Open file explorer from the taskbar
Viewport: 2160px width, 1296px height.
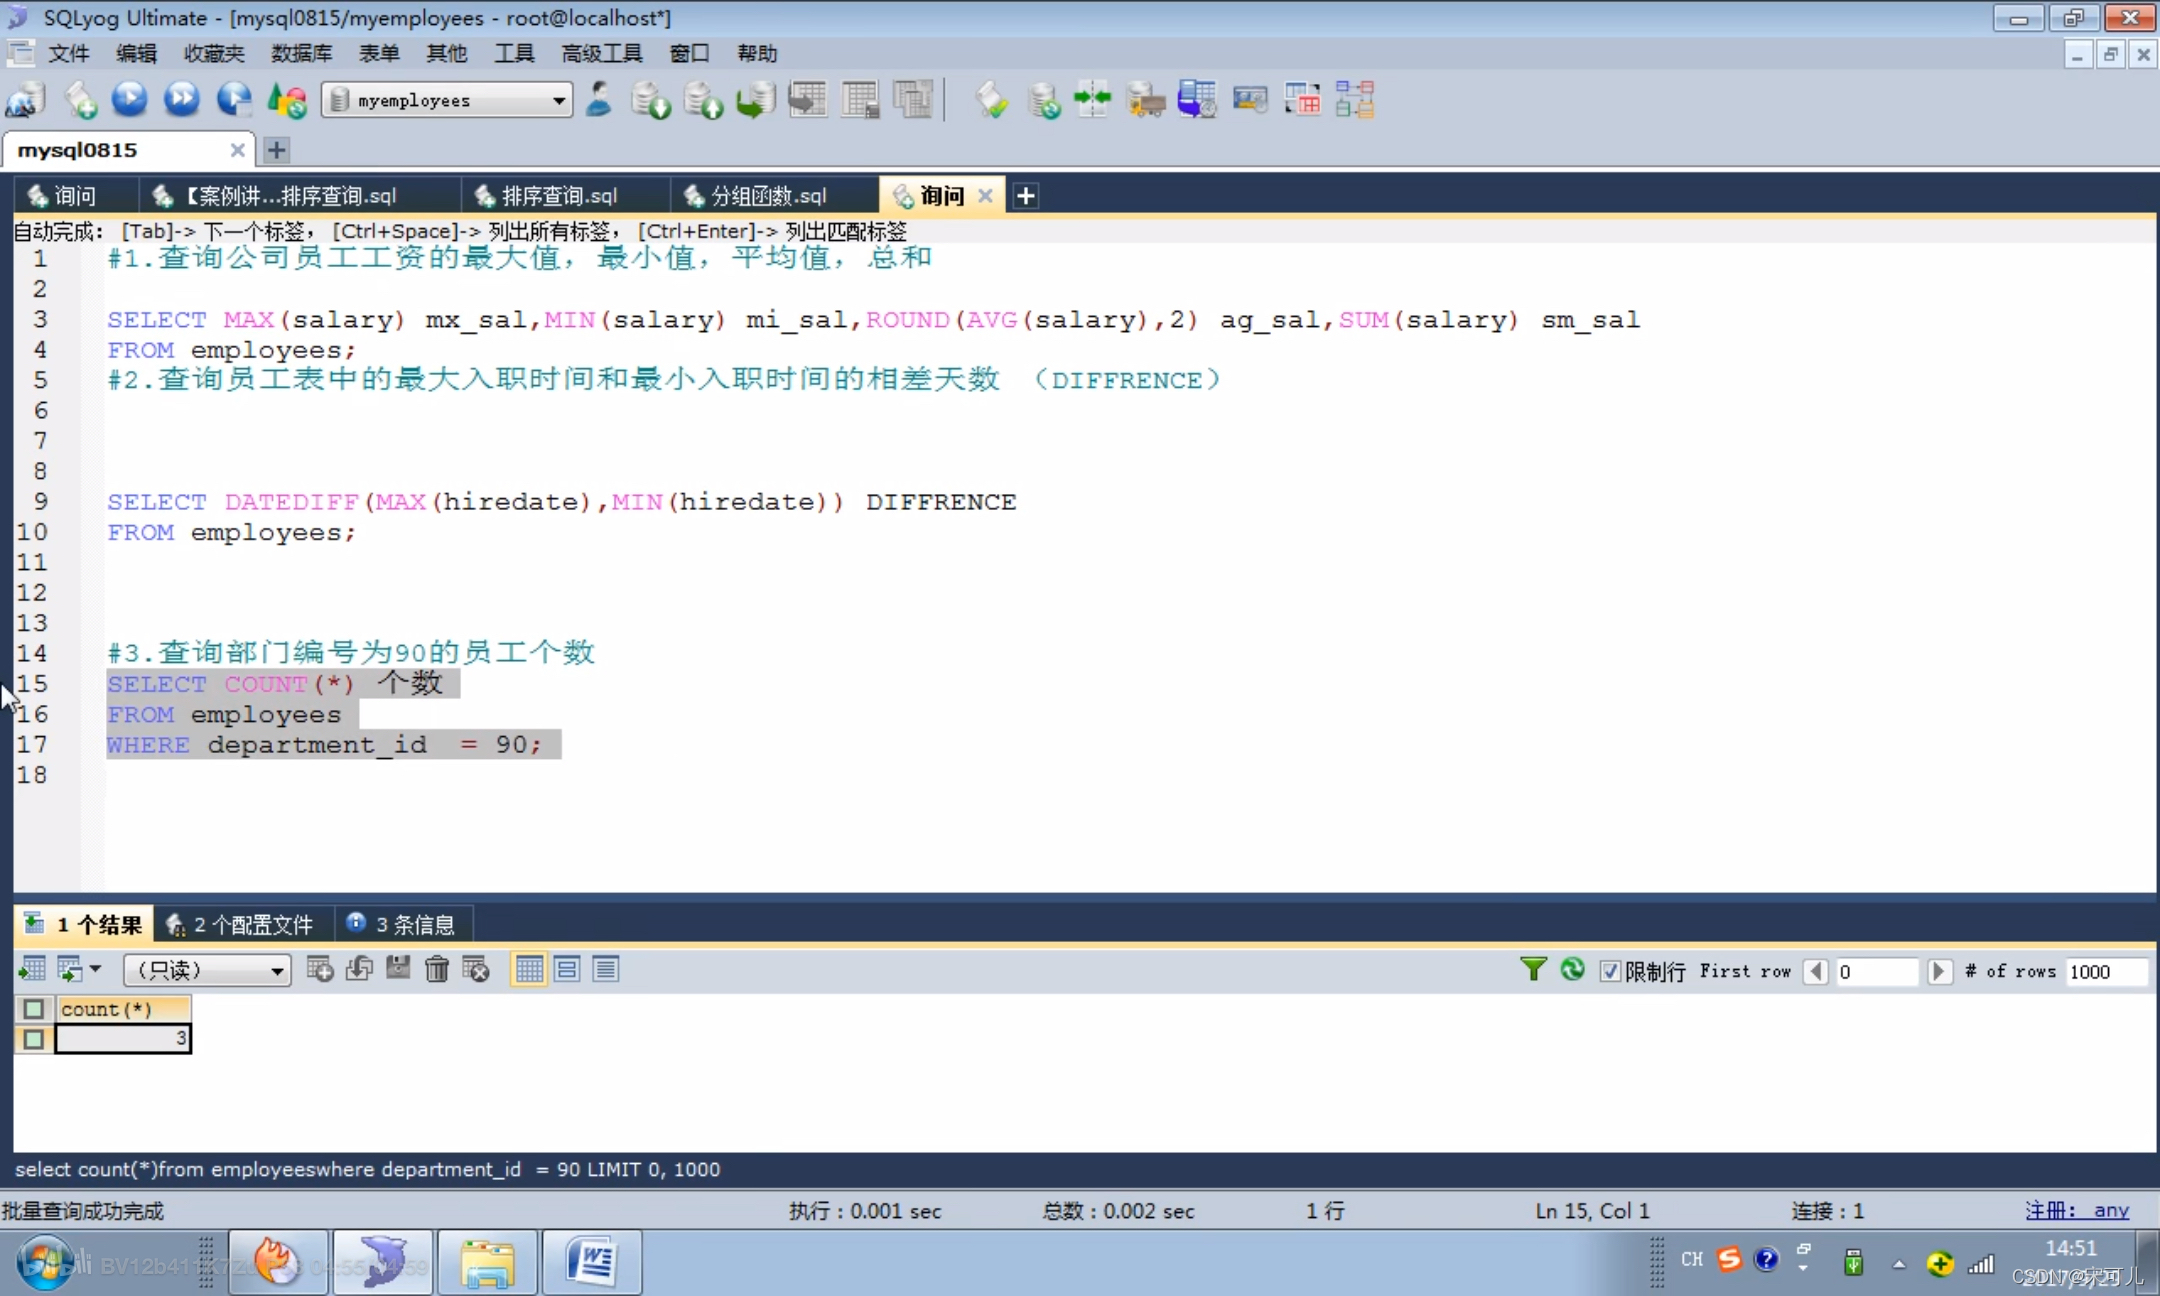pos(487,1262)
